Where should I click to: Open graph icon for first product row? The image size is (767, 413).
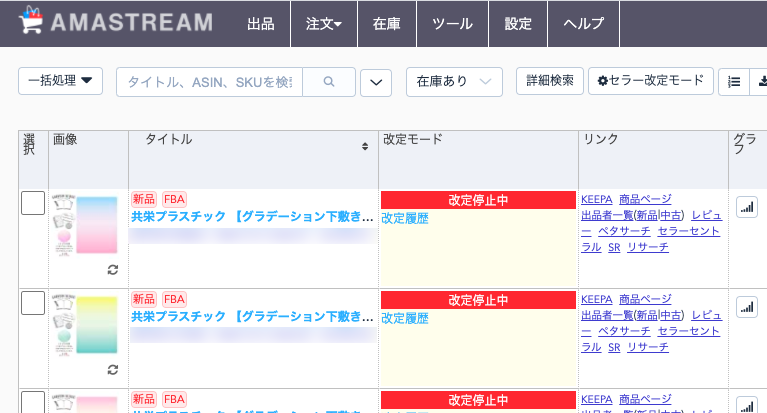[x=746, y=207]
